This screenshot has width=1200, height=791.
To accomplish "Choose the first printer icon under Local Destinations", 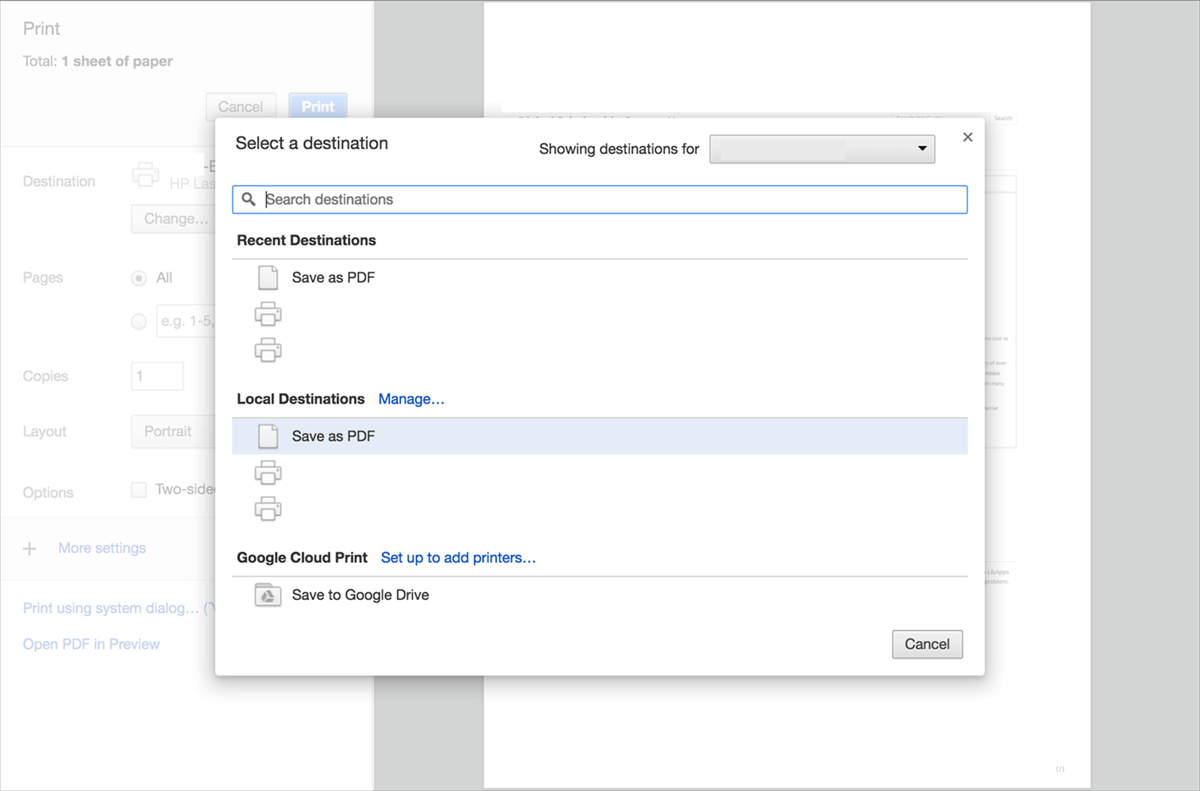I will click(x=268, y=472).
